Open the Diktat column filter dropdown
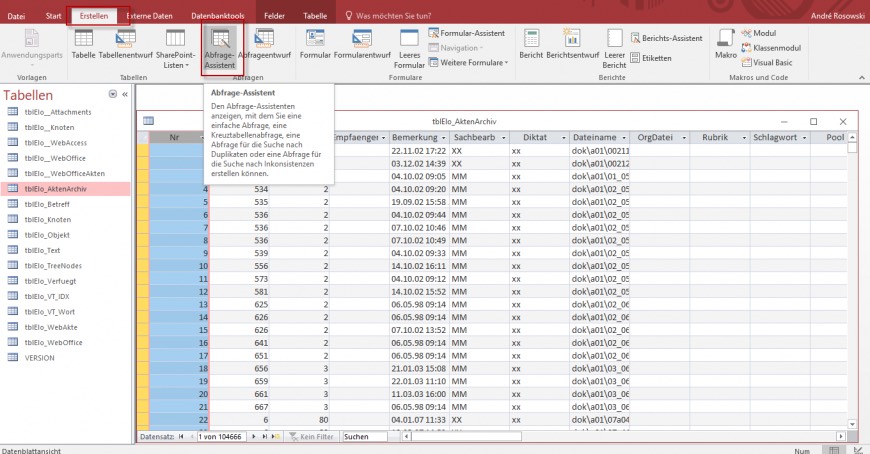870x454 pixels. click(564, 138)
